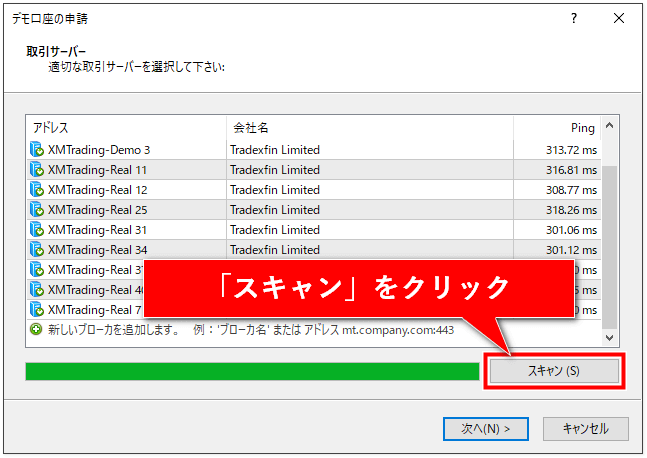Click ping value 301.06 ms
Viewport: 647px width, 458px height.
571,230
